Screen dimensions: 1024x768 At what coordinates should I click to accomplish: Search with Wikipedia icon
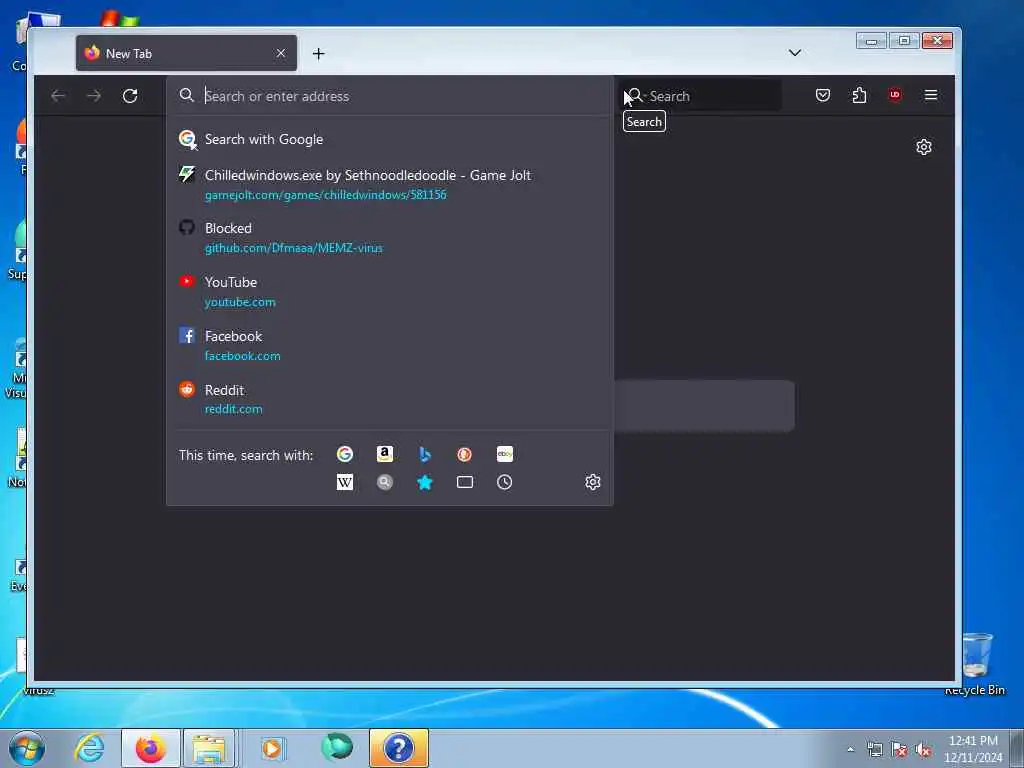pos(345,482)
